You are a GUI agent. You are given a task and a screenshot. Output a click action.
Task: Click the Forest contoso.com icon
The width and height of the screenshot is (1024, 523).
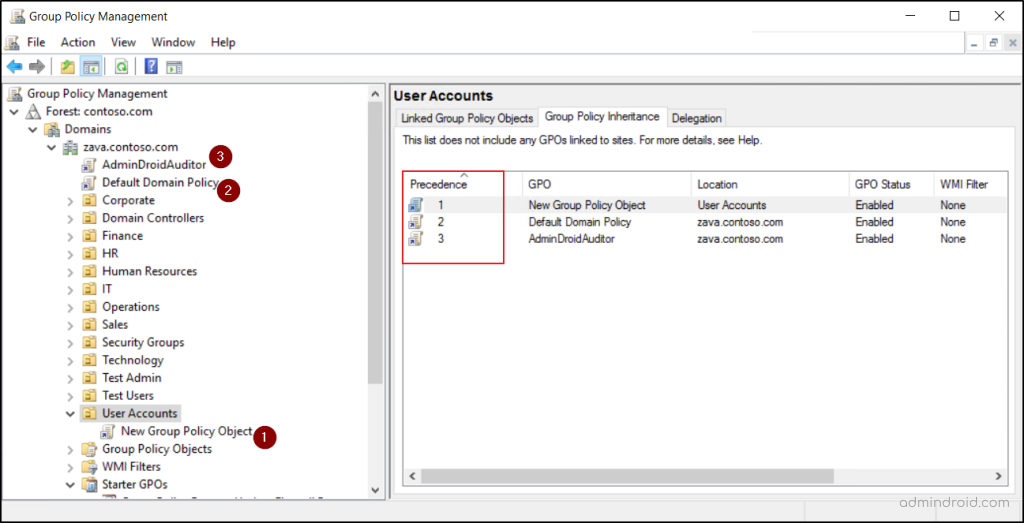[x=33, y=112]
